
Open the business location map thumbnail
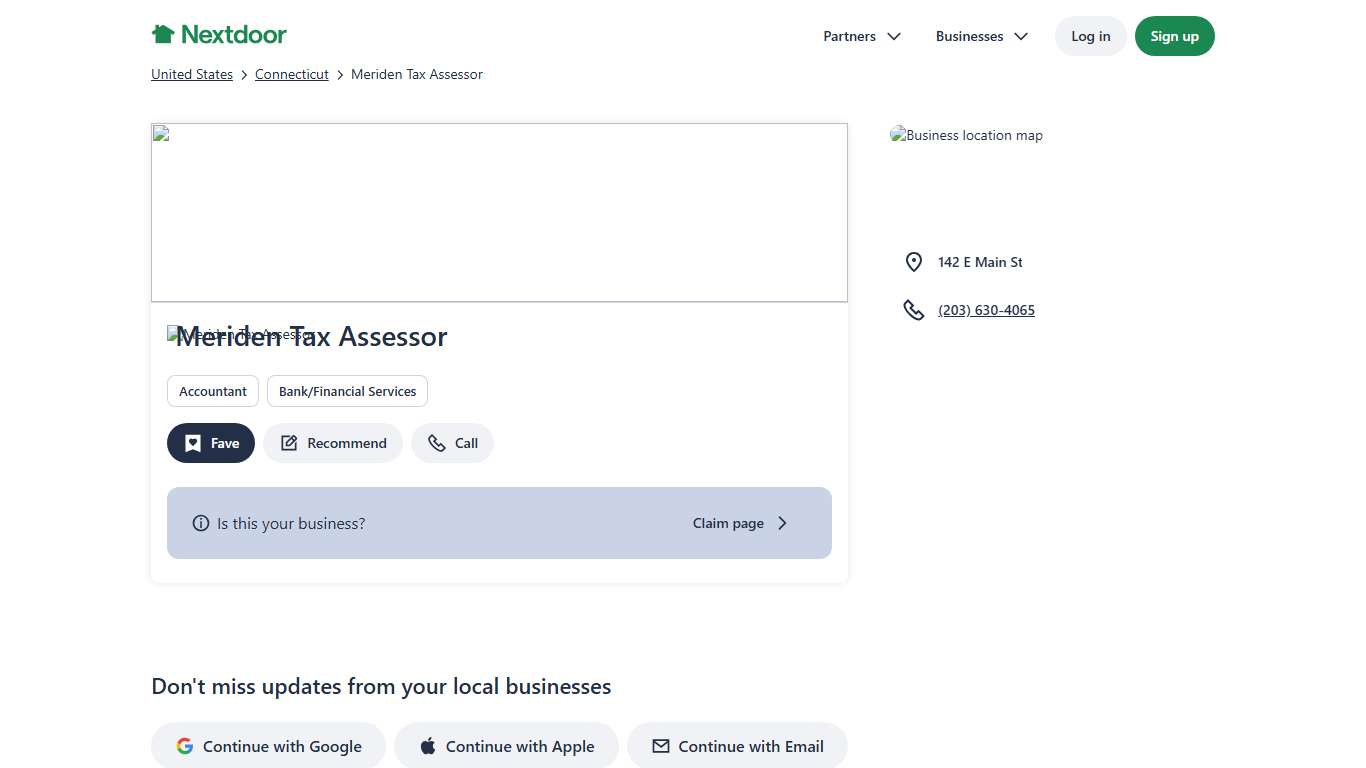(x=966, y=136)
